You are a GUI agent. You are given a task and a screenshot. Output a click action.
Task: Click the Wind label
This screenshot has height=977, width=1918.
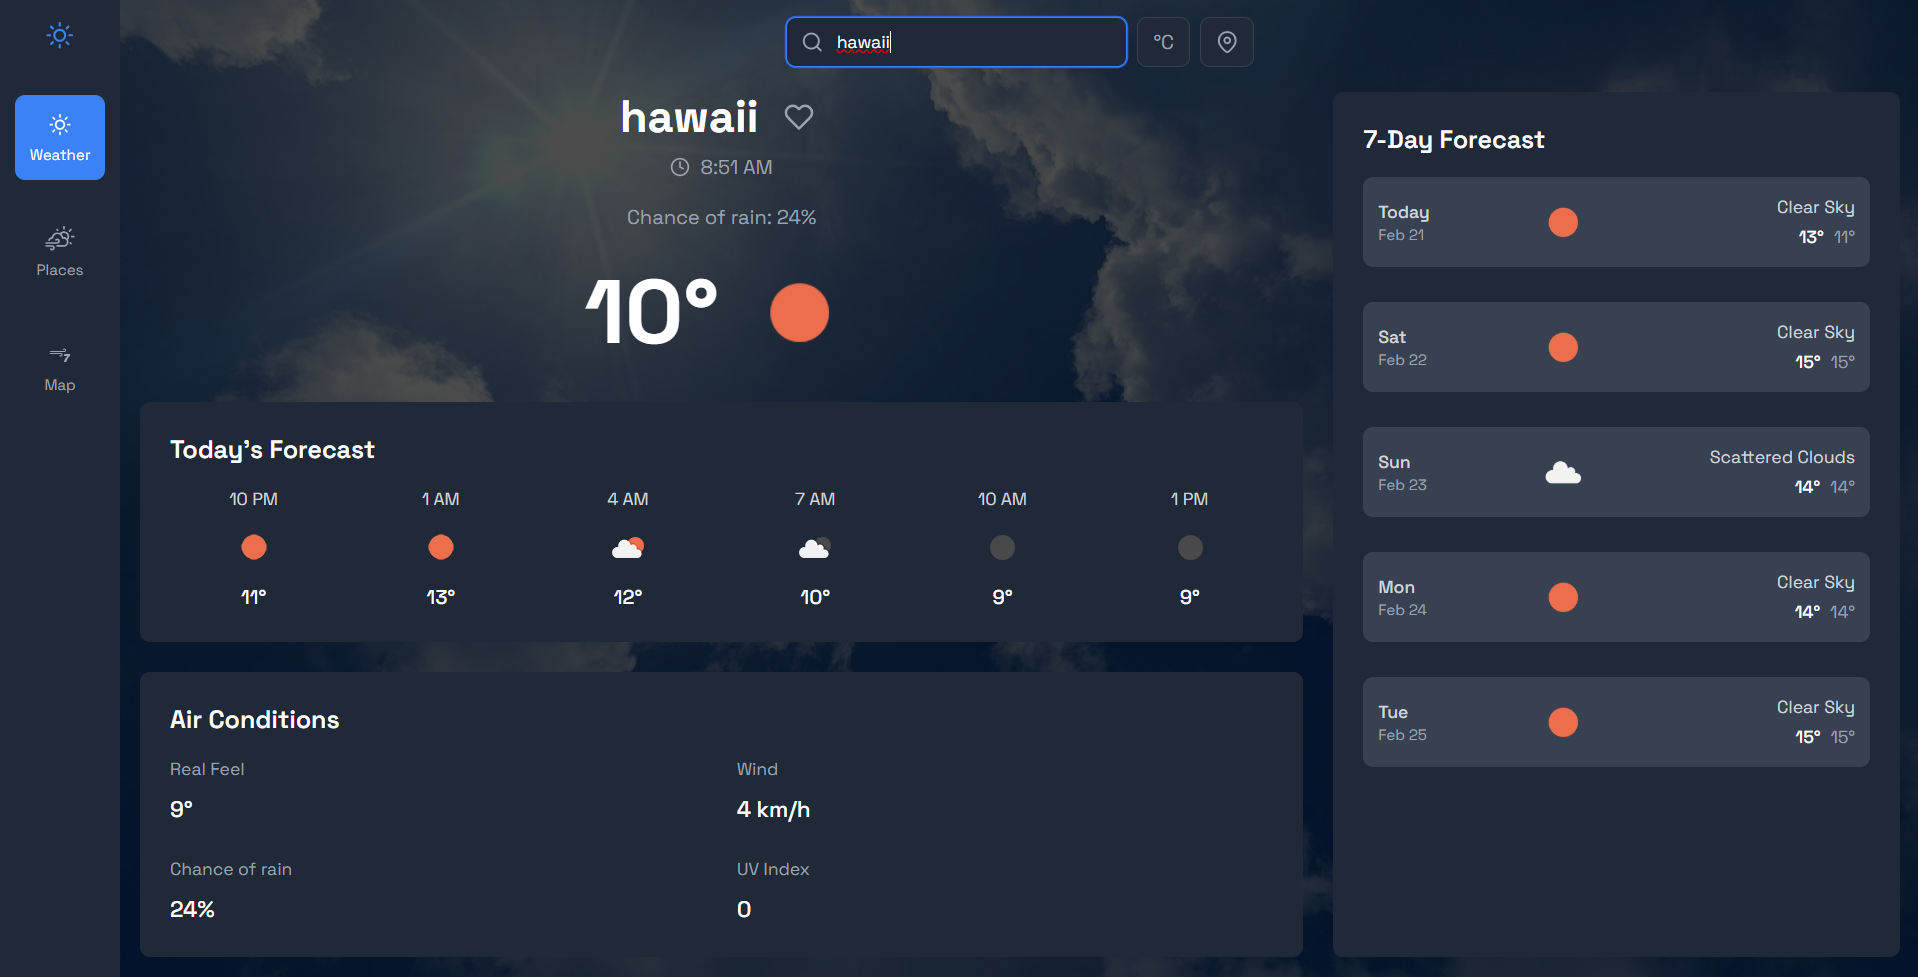pos(757,769)
